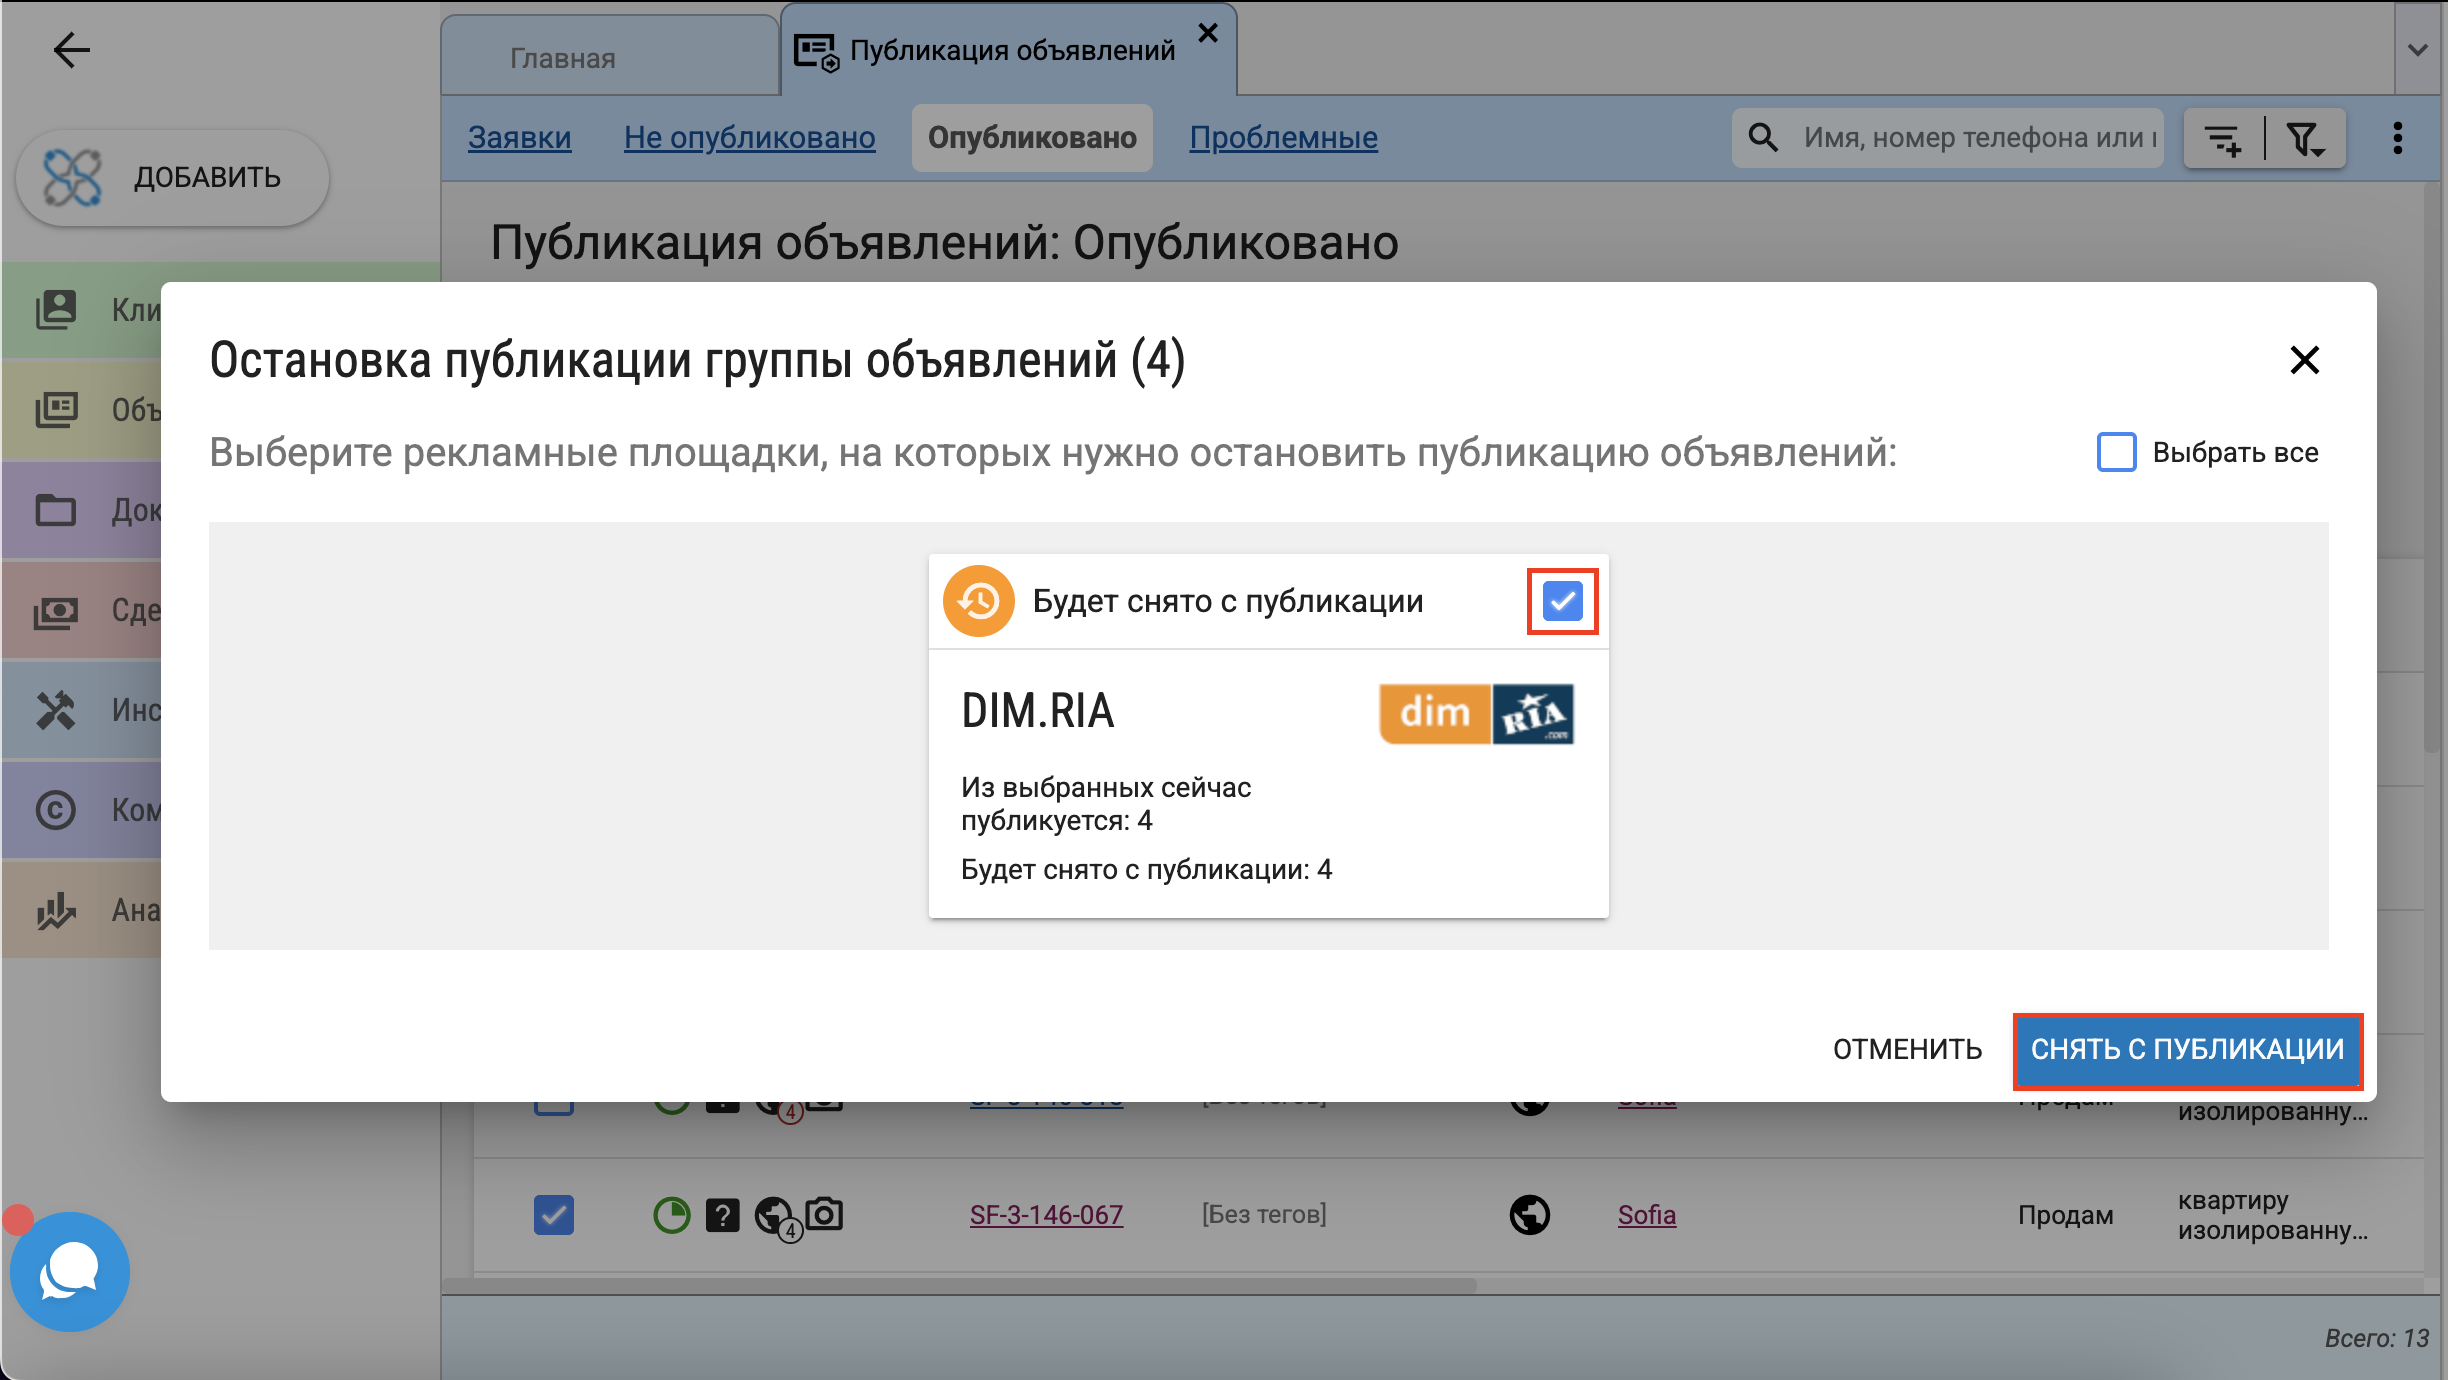Open the Документы folder sidebar icon
The image size is (2448, 1380).
(56, 510)
